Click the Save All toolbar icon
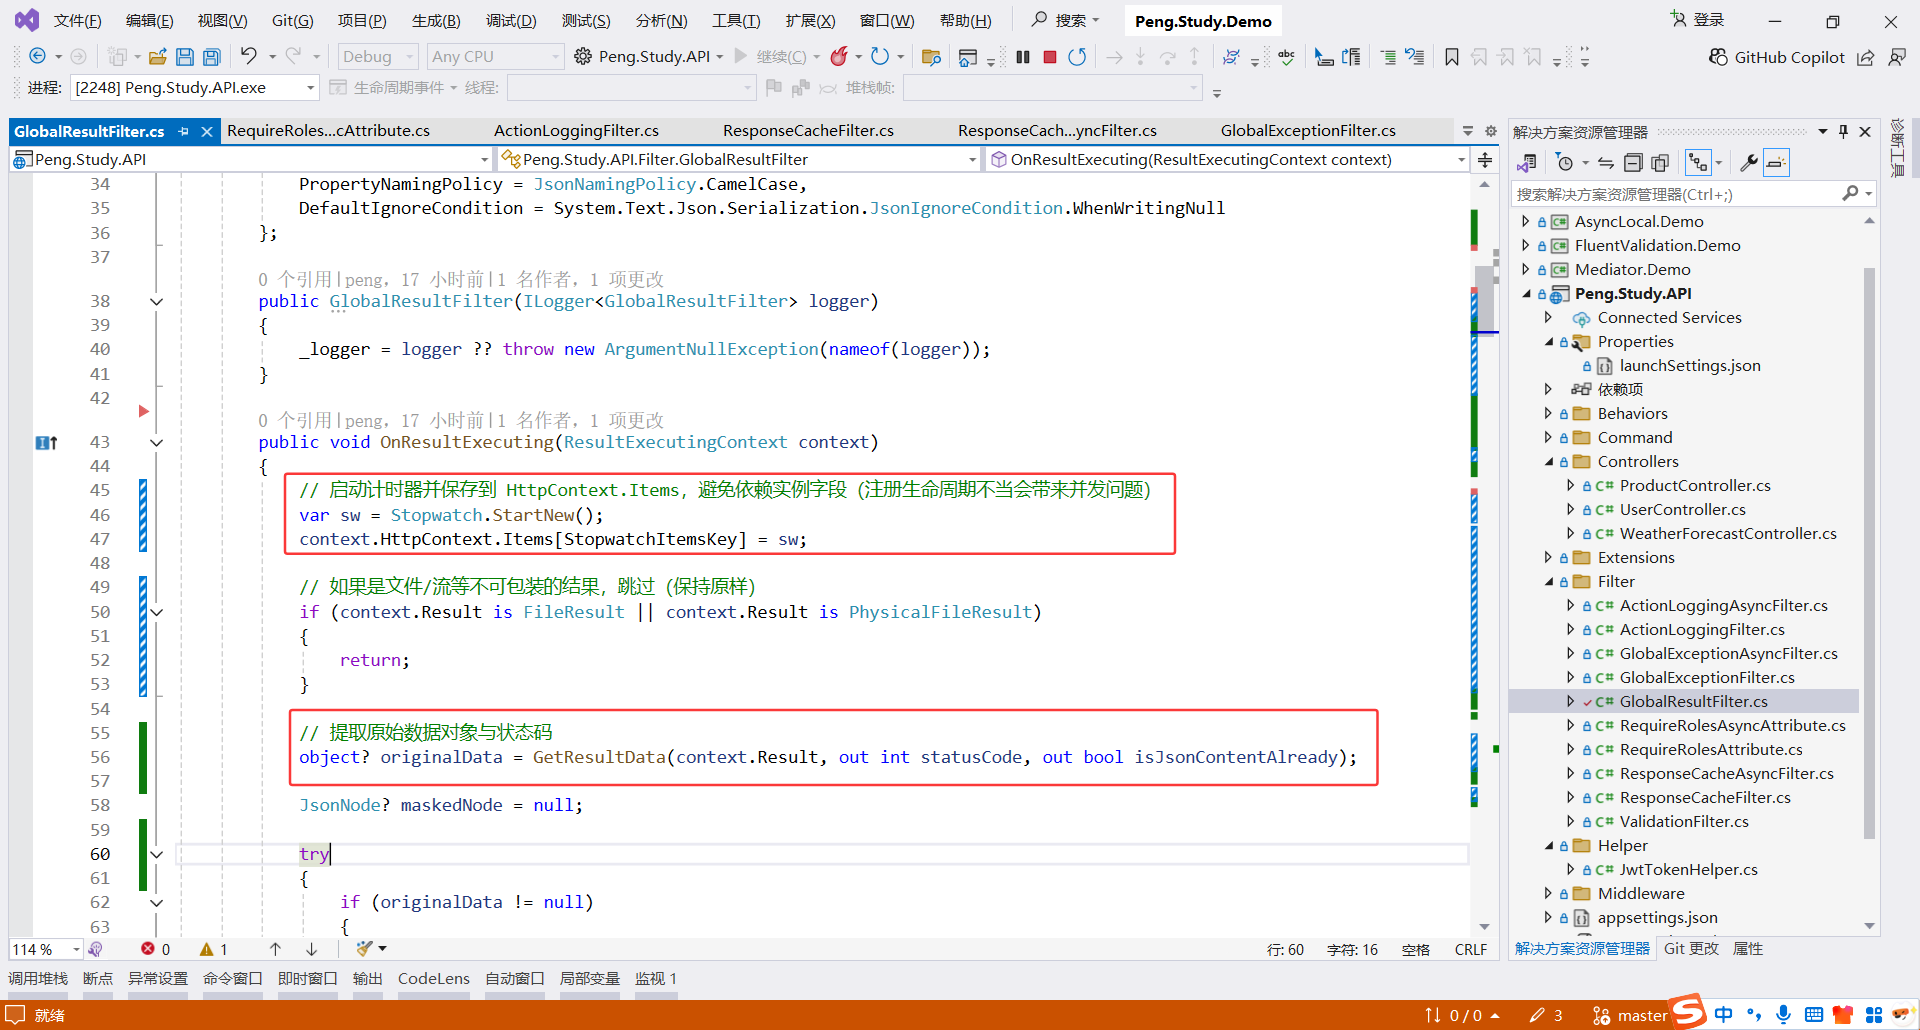The image size is (1920, 1030). [212, 57]
